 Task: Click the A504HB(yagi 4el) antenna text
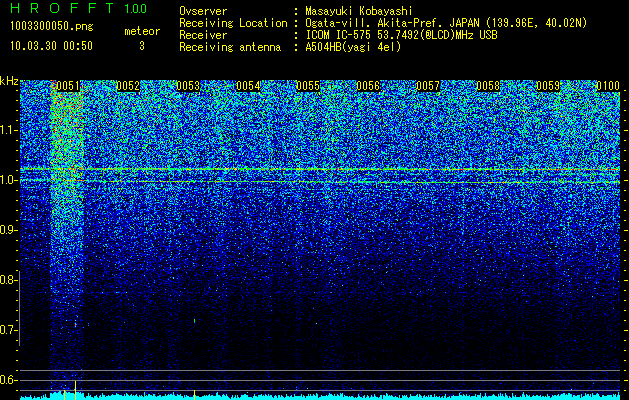(353, 47)
